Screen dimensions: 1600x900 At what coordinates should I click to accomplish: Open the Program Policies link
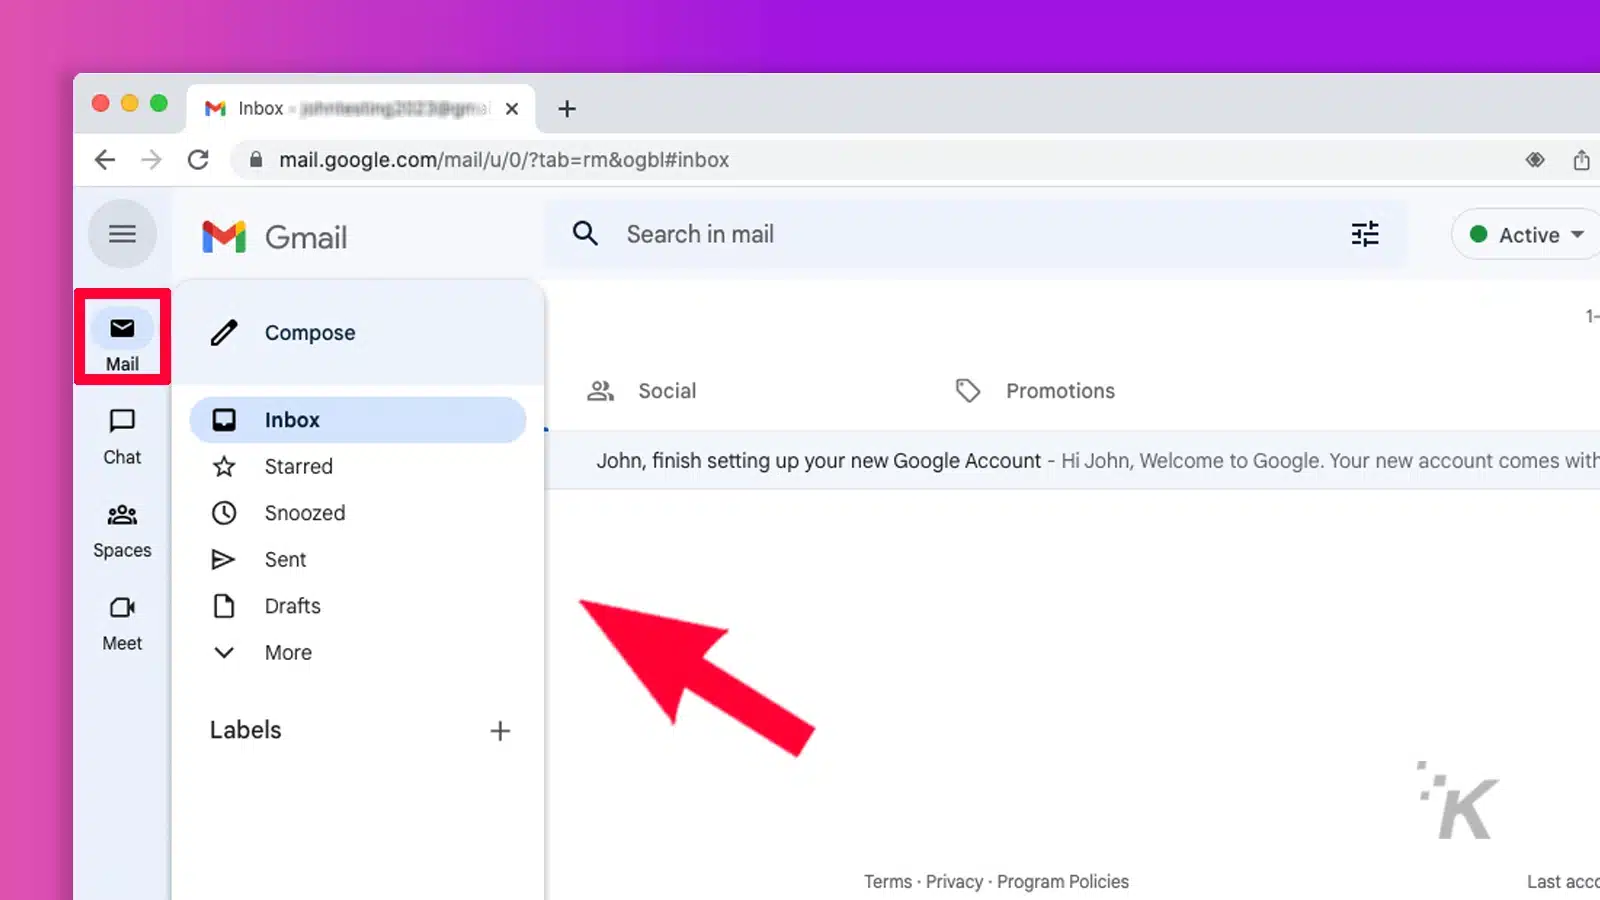[1063, 882]
